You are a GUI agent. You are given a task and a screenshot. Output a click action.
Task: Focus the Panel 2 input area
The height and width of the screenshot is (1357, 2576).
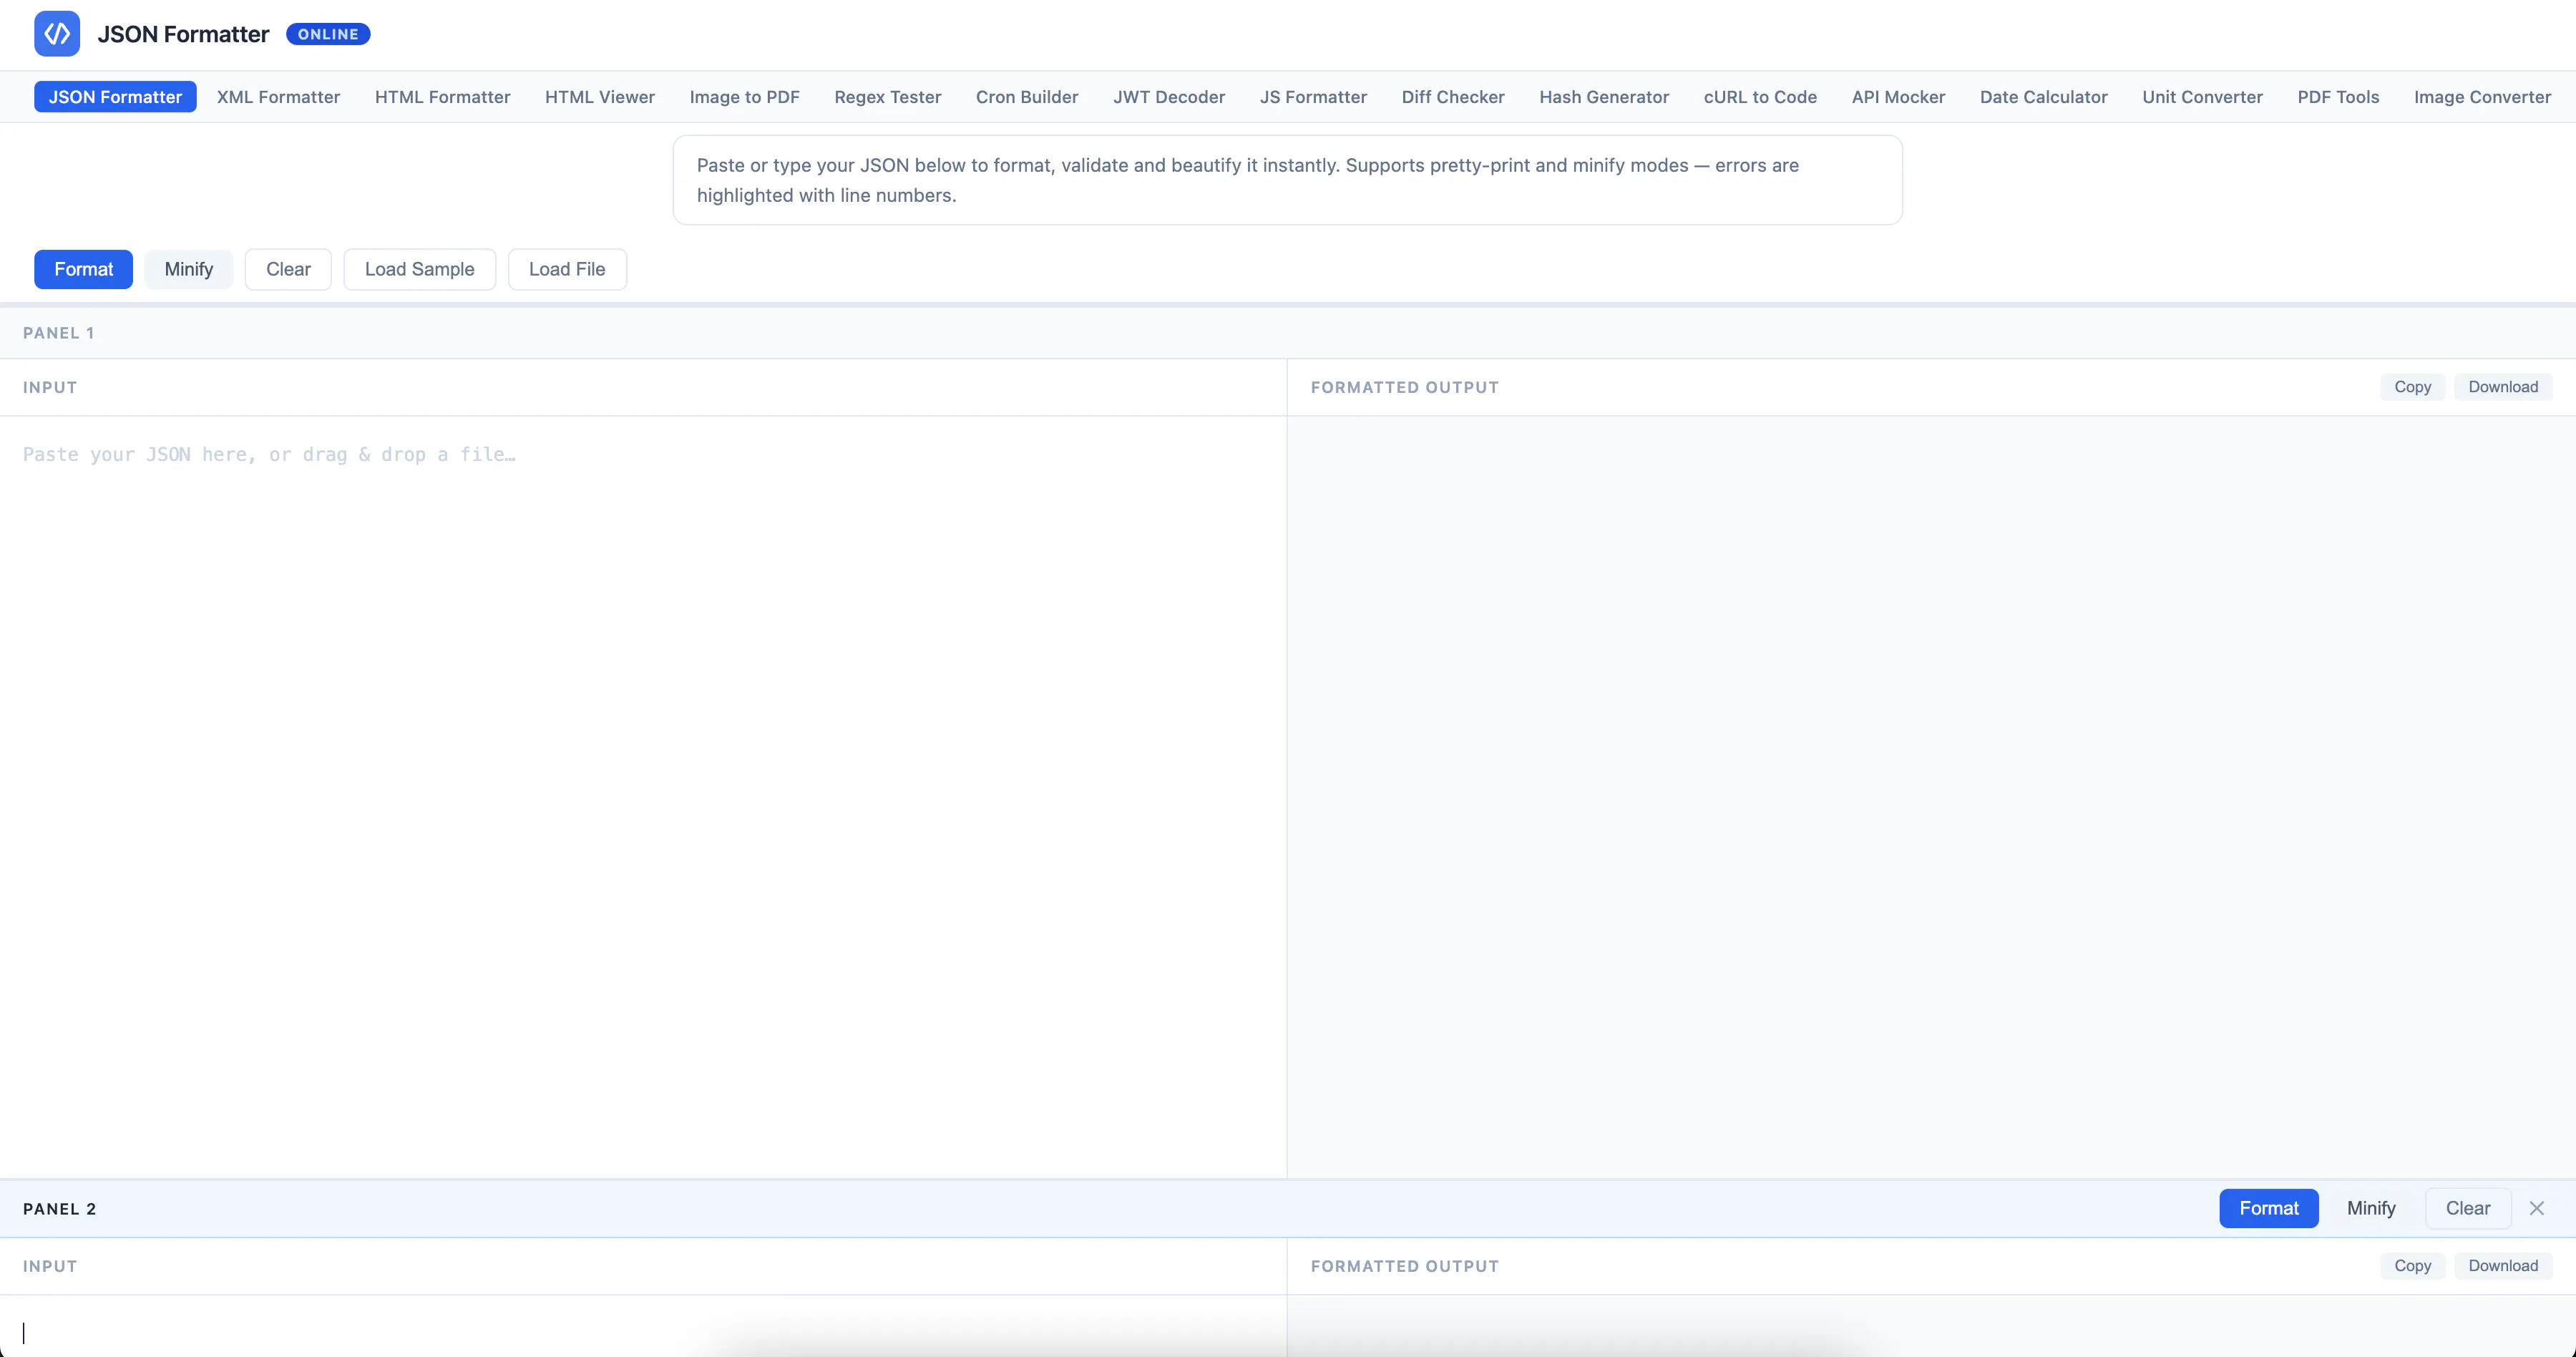point(643,1326)
